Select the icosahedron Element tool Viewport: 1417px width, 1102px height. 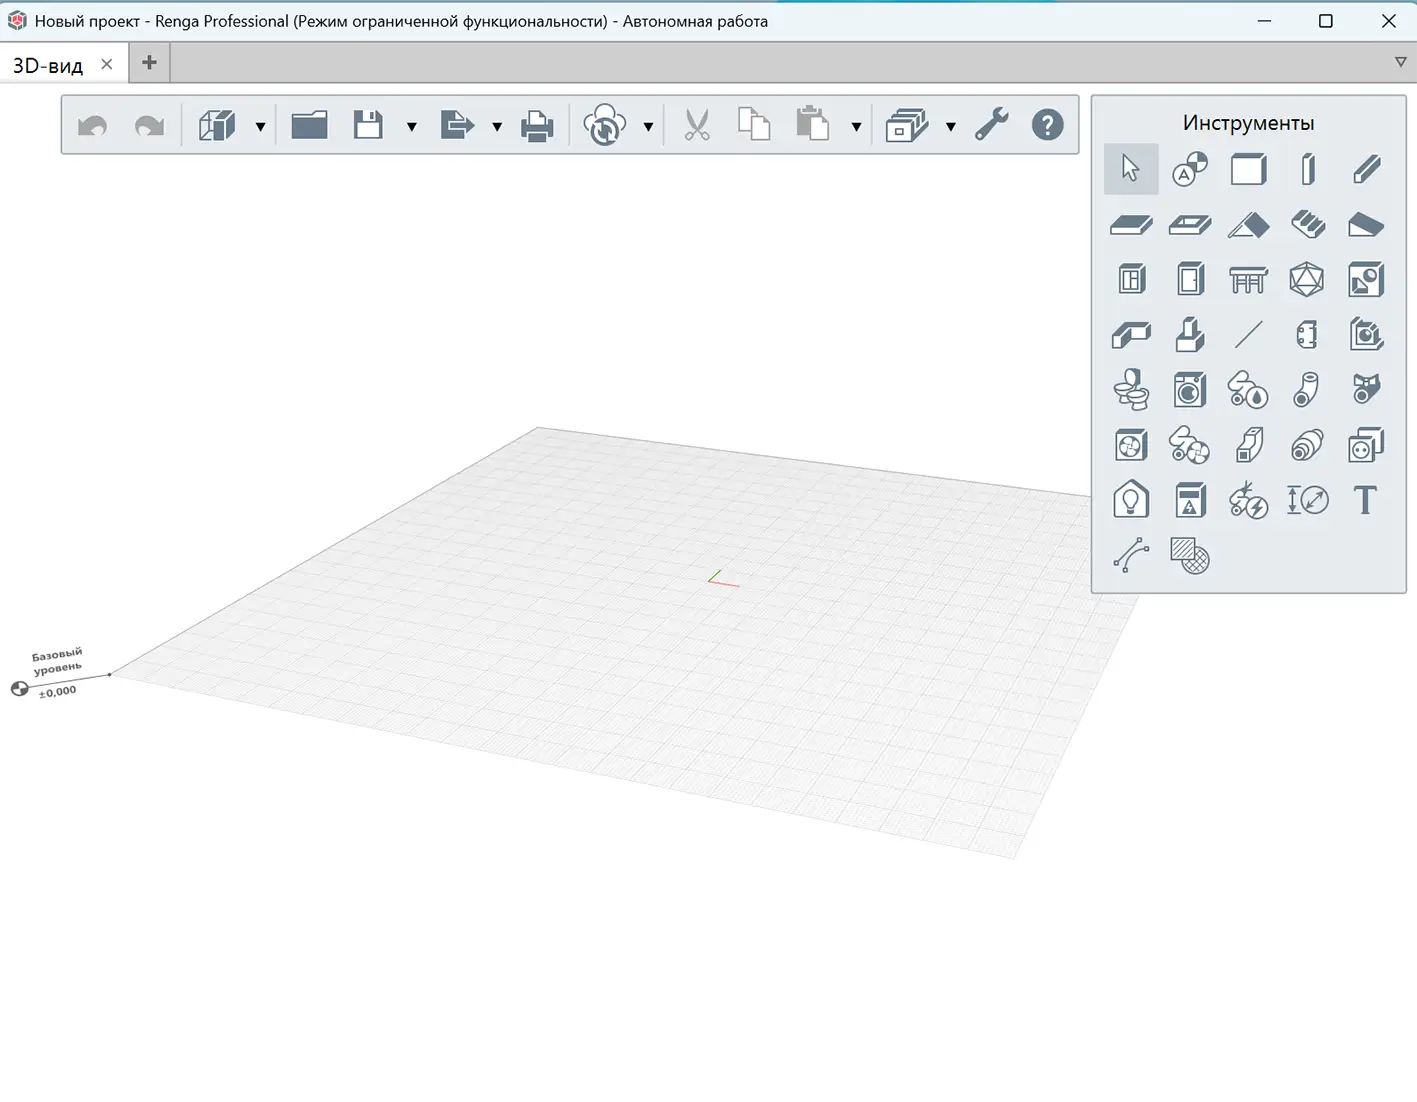(1307, 279)
